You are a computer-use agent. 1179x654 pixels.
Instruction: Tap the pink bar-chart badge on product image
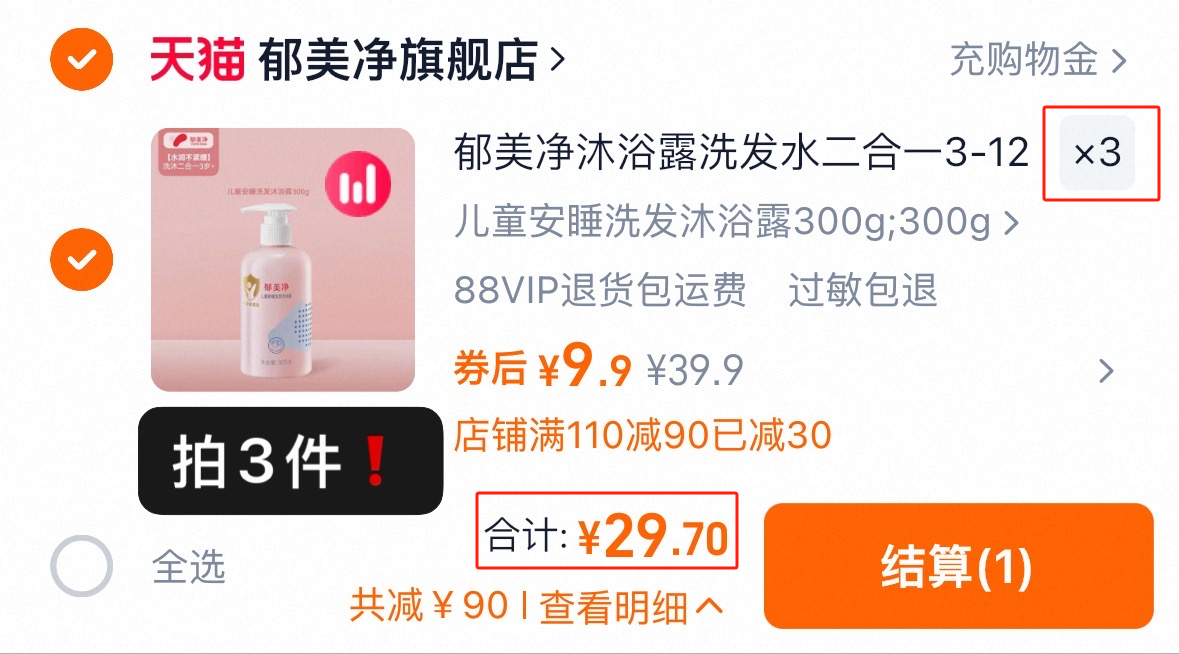pyautogui.click(x=358, y=184)
